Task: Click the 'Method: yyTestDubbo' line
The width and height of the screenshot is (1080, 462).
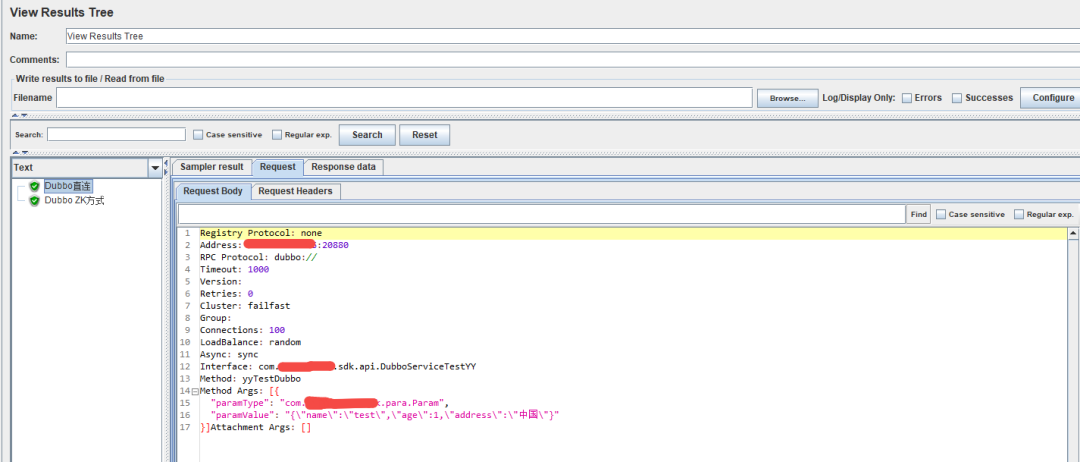Action: pos(250,379)
